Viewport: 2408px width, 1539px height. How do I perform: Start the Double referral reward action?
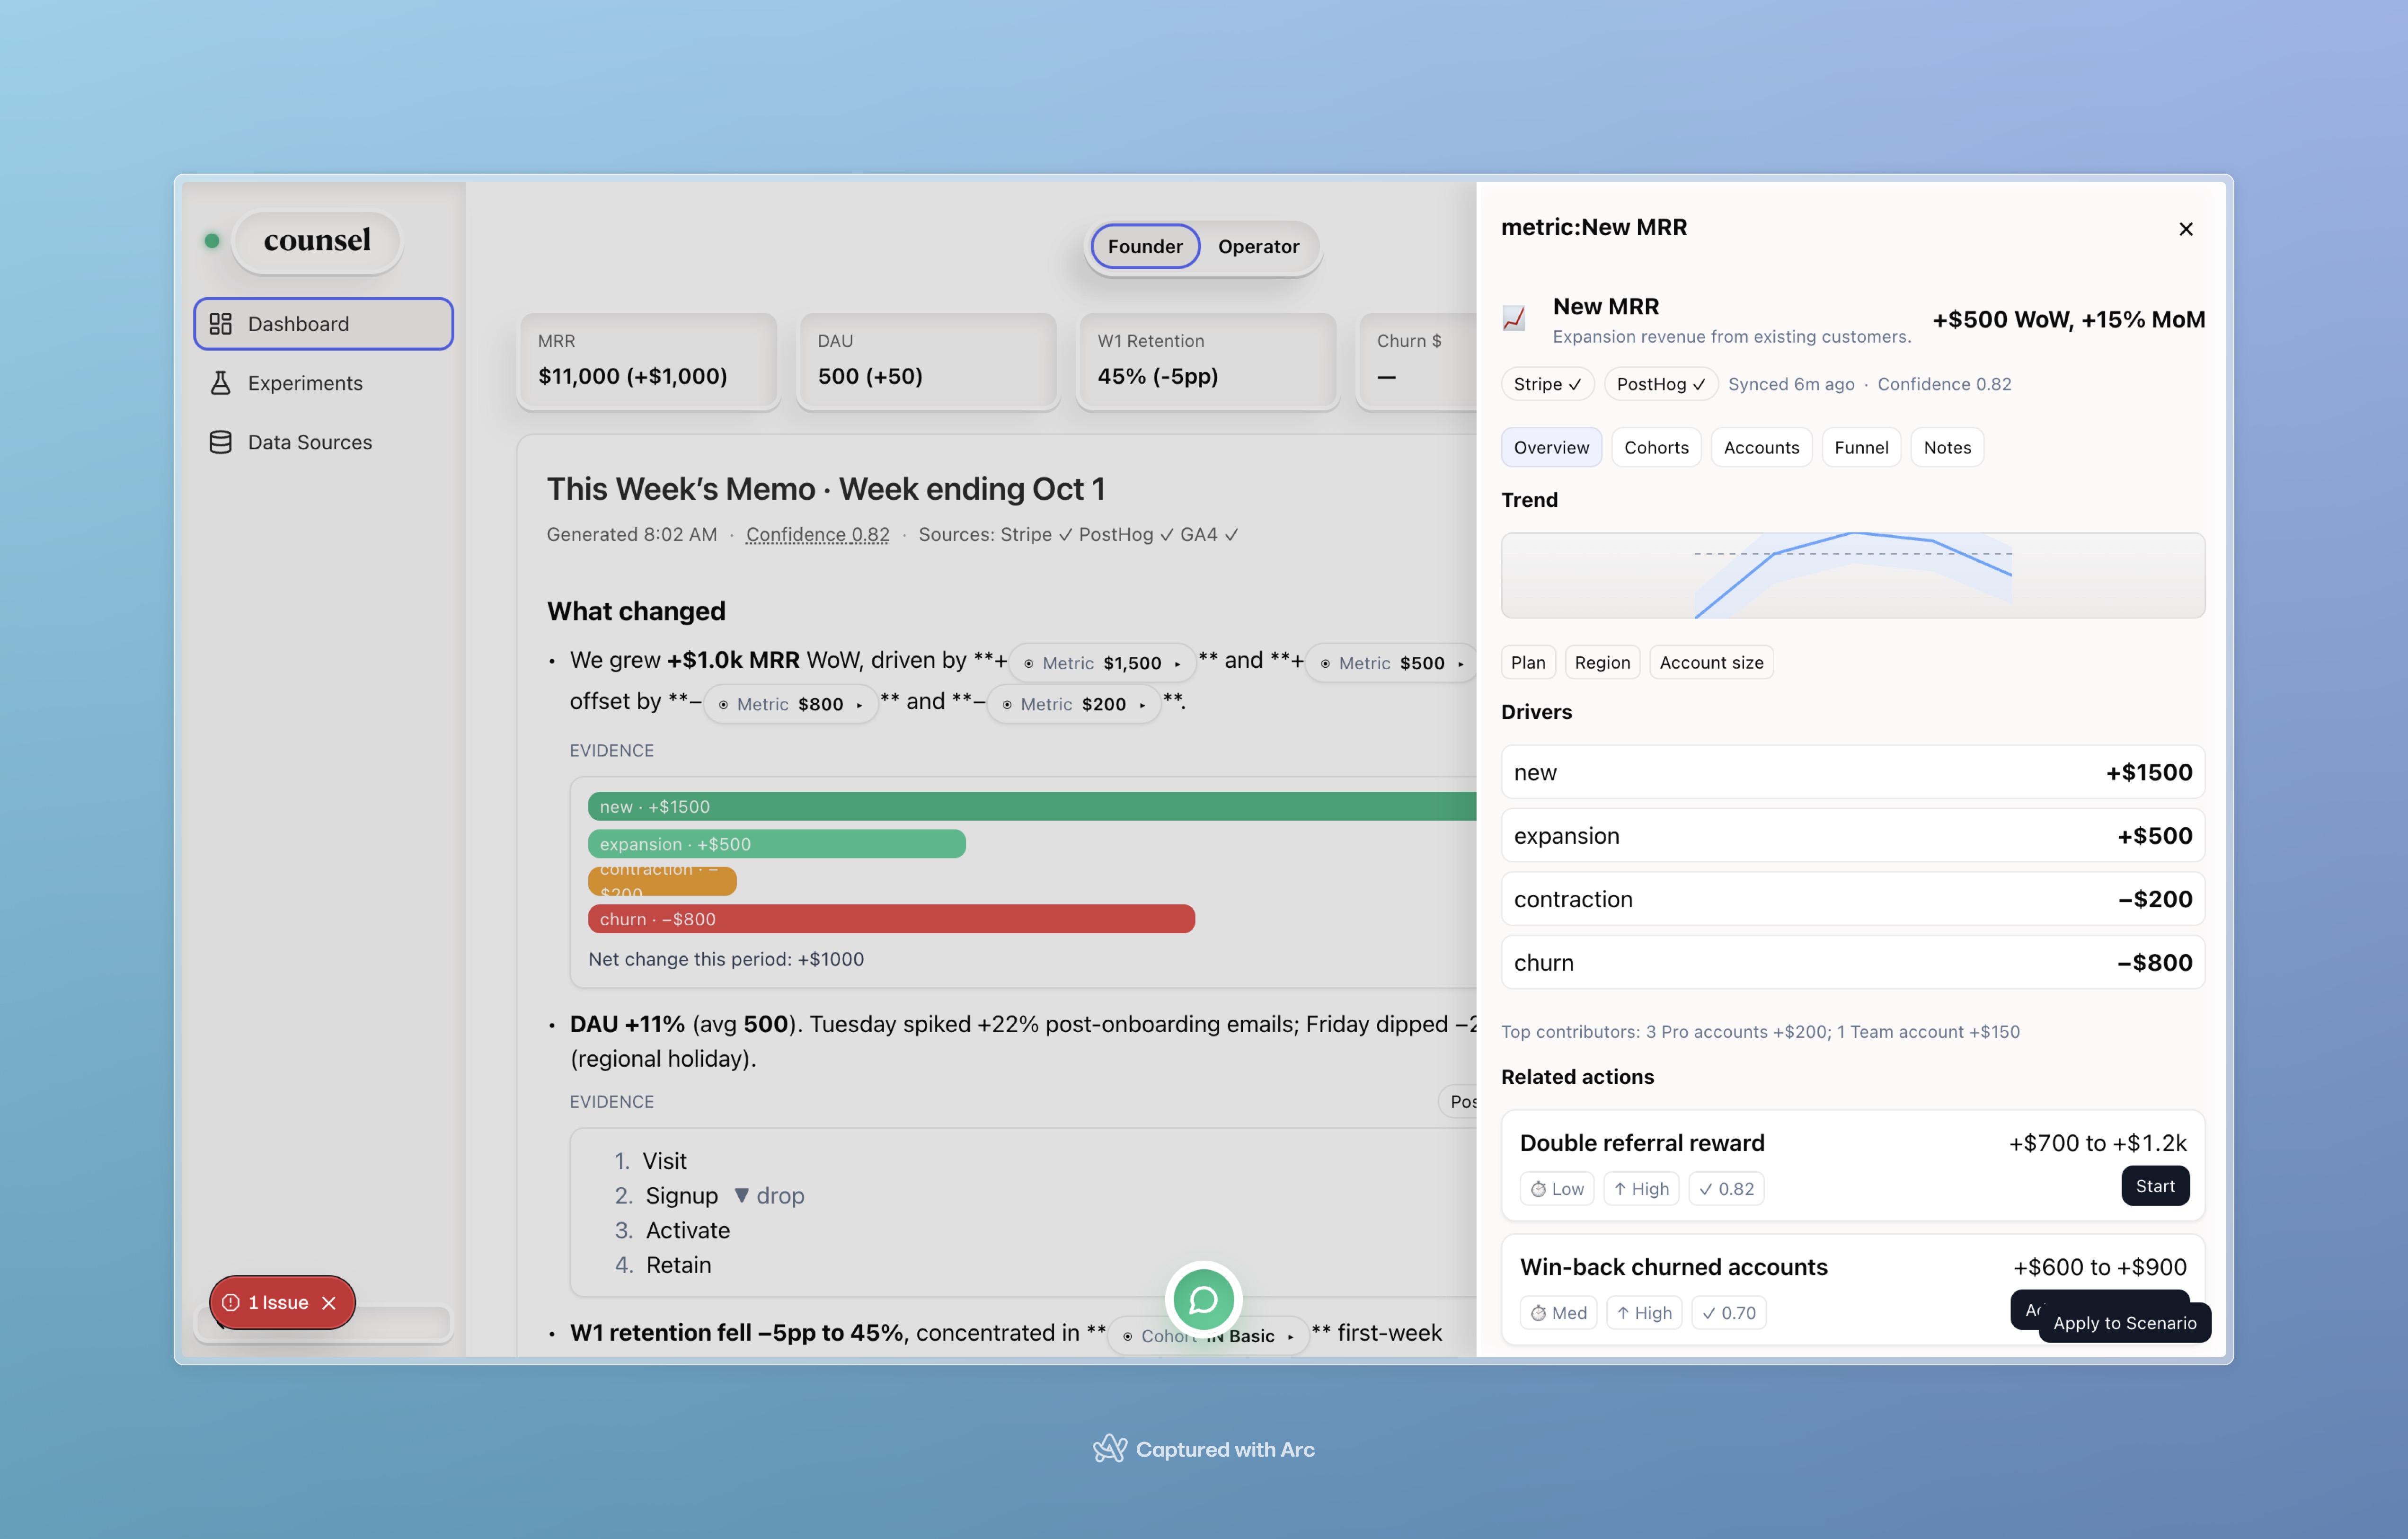(x=2154, y=1186)
